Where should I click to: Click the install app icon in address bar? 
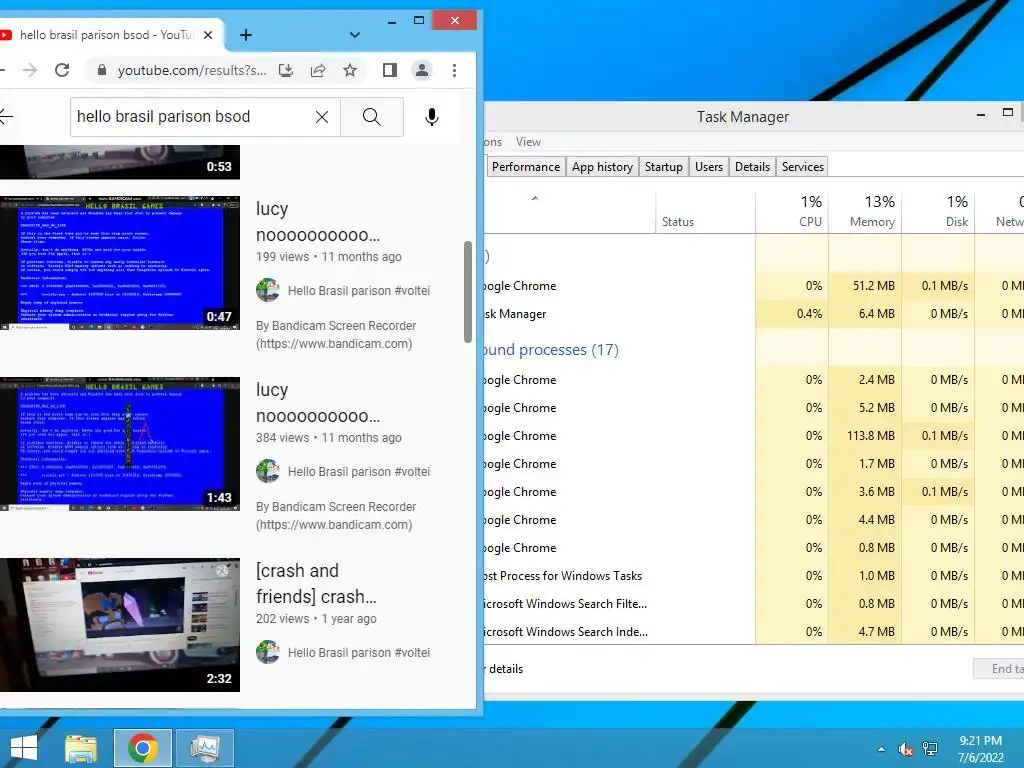[x=285, y=70]
